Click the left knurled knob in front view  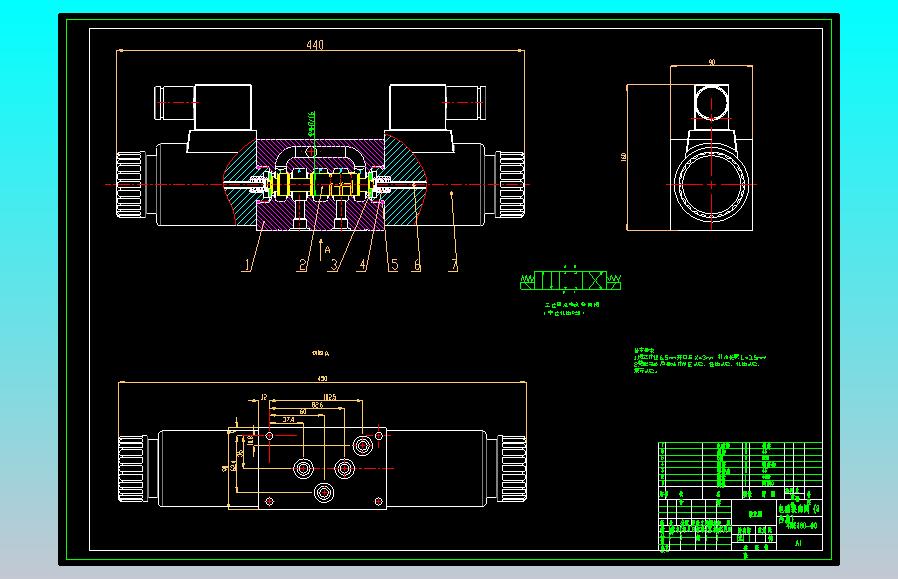130,184
